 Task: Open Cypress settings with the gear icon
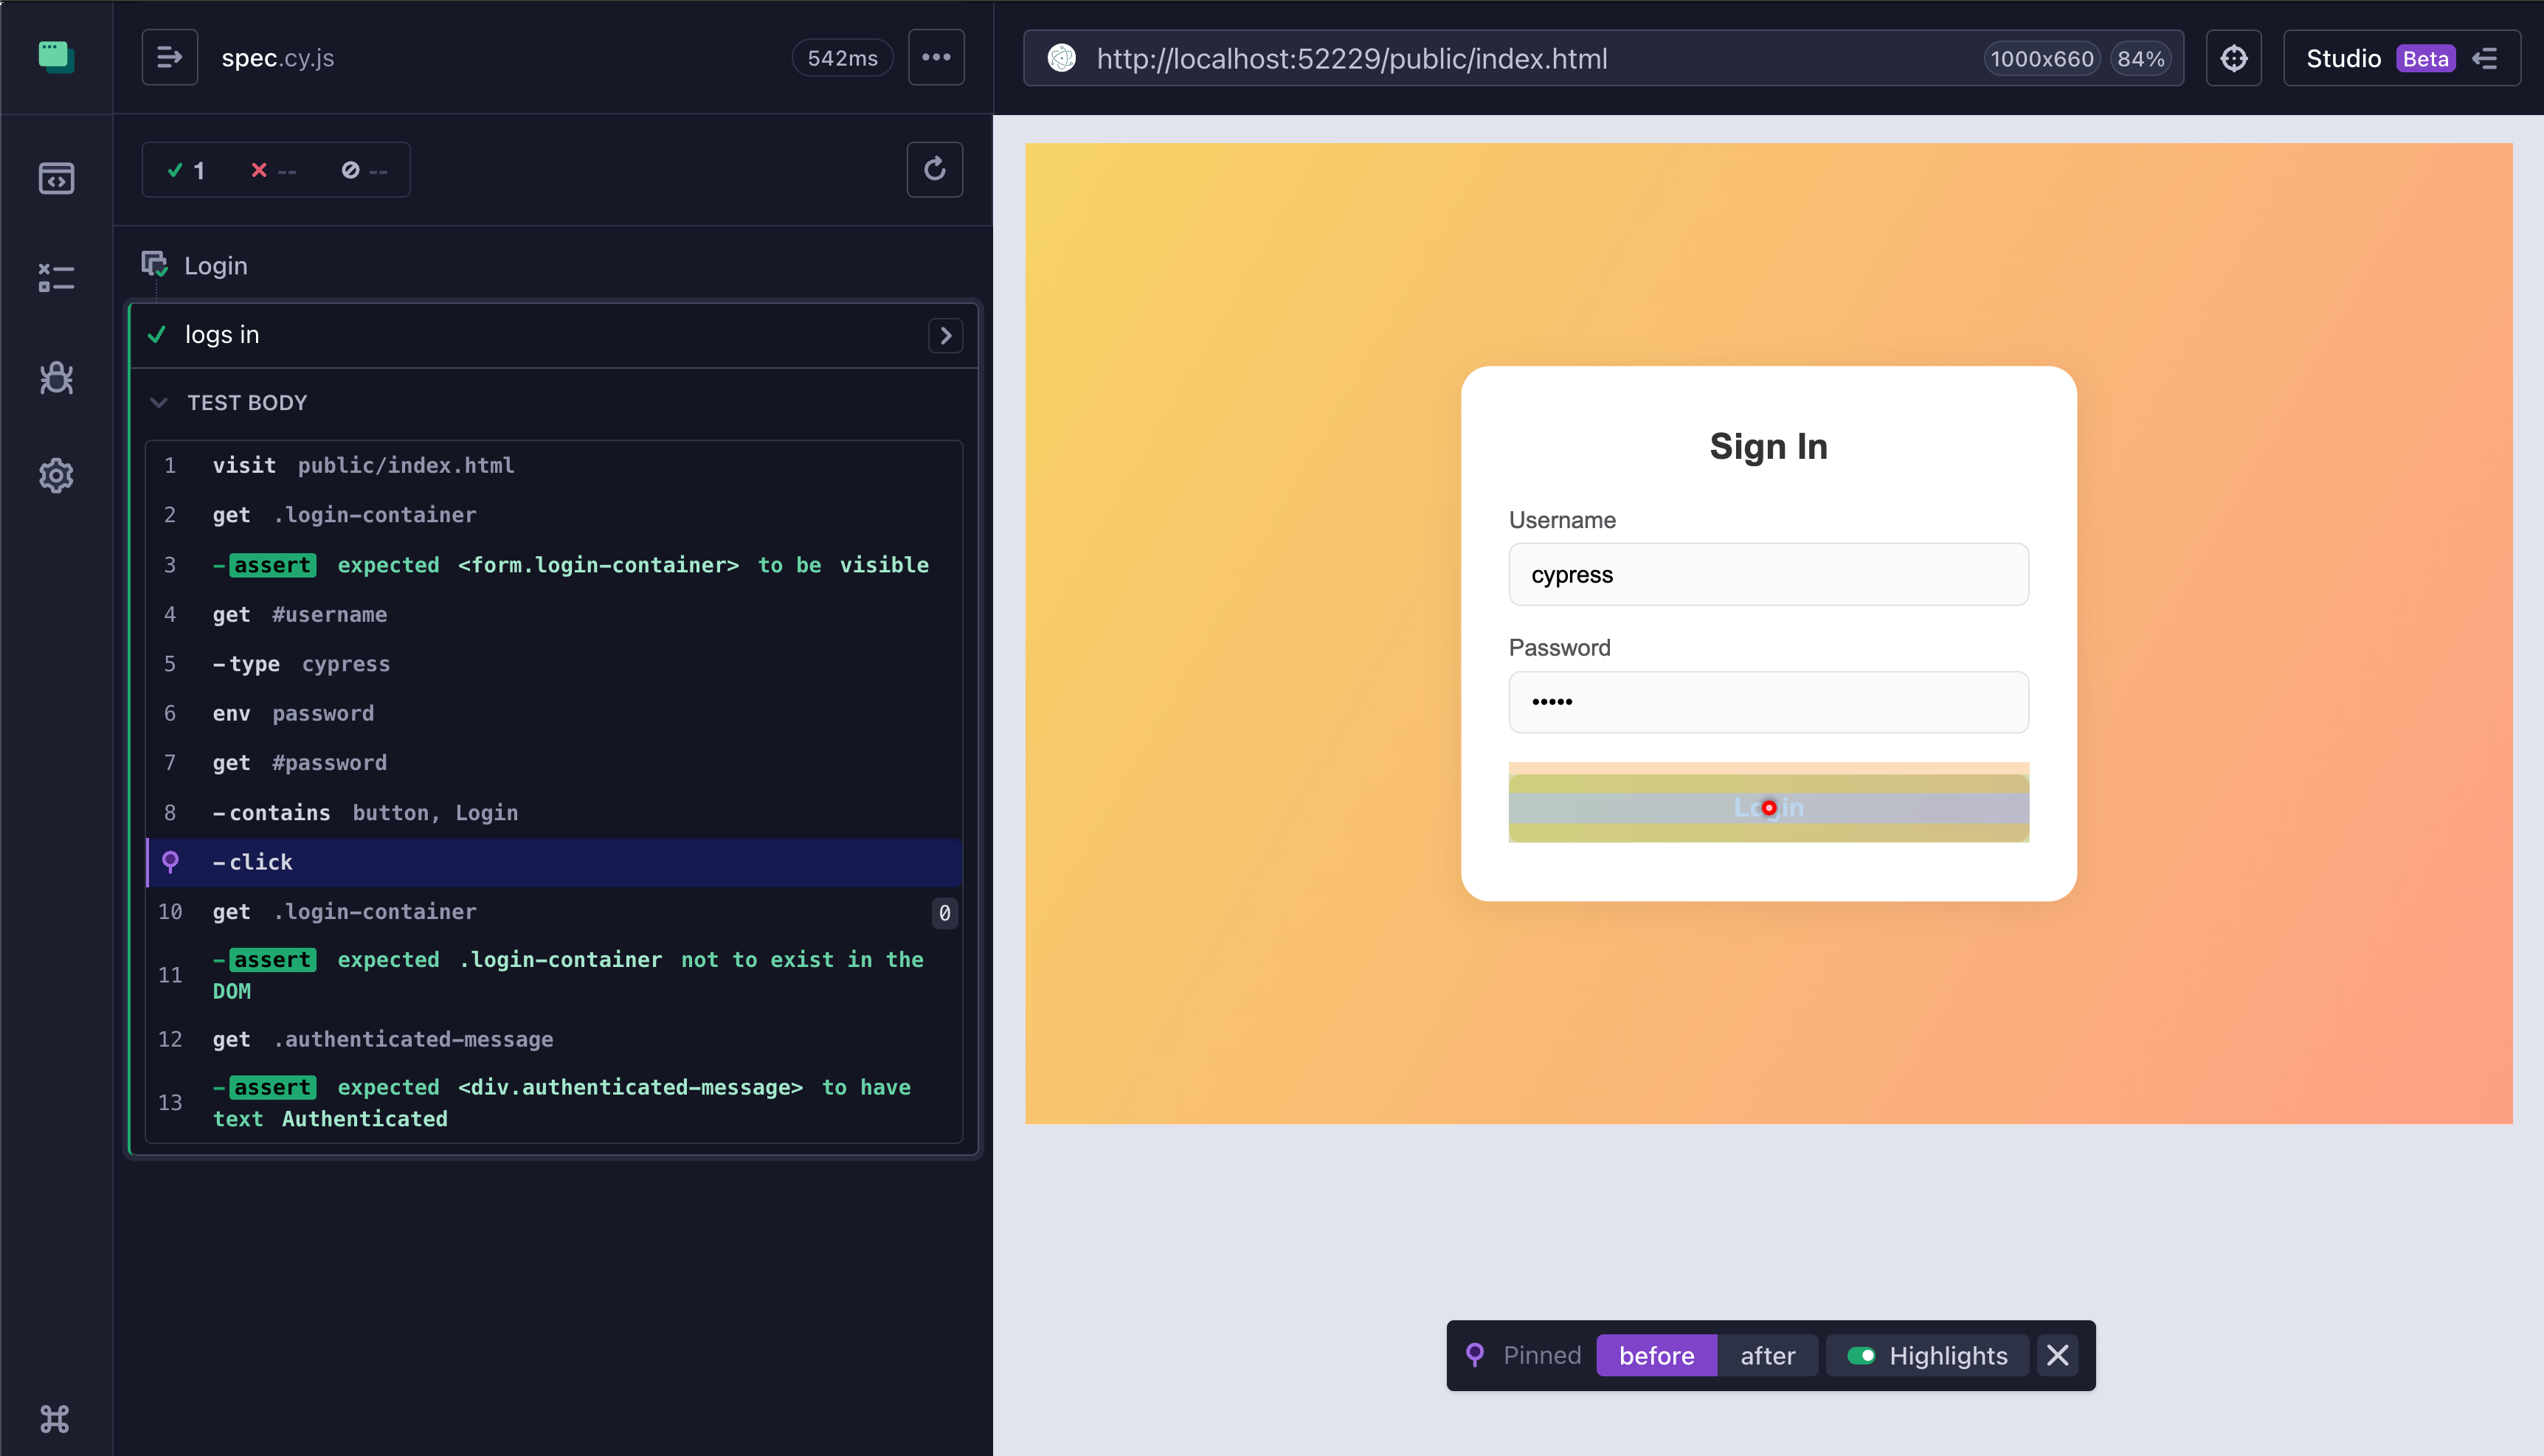(56, 475)
